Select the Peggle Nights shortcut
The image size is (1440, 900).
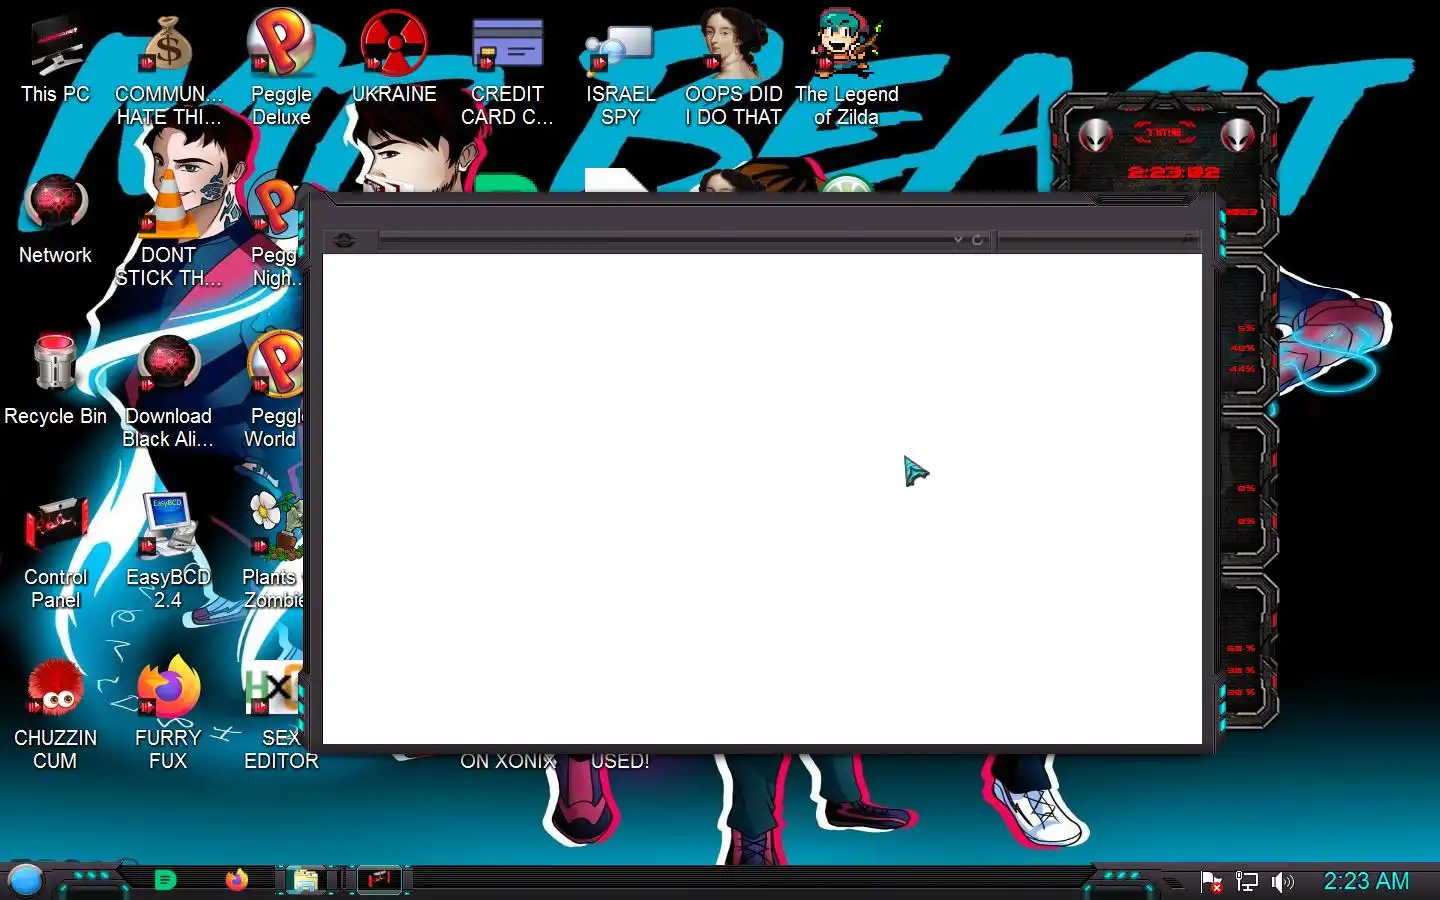[276, 230]
